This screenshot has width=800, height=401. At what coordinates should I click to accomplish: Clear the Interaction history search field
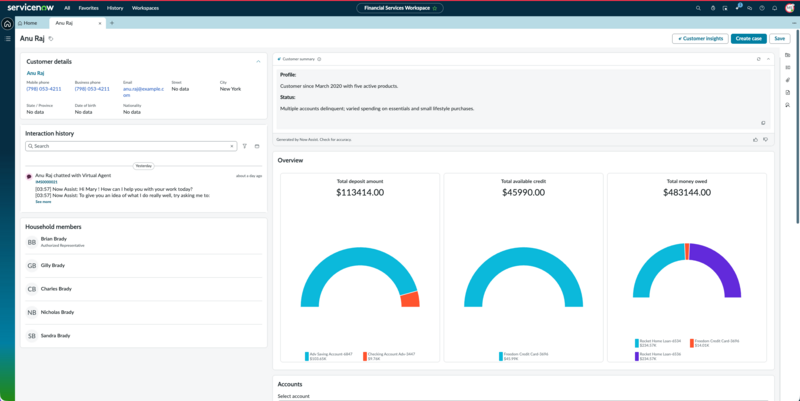pyautogui.click(x=232, y=146)
